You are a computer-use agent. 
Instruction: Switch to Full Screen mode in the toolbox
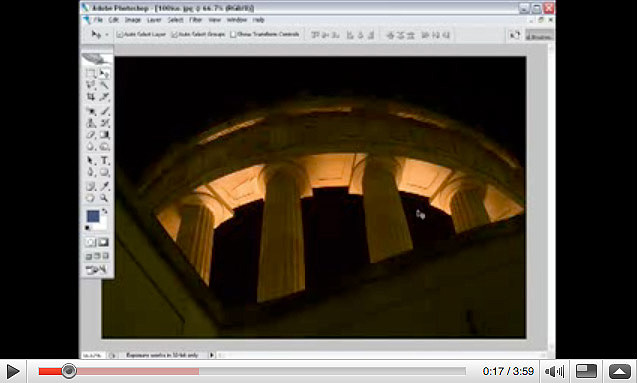pos(106,256)
